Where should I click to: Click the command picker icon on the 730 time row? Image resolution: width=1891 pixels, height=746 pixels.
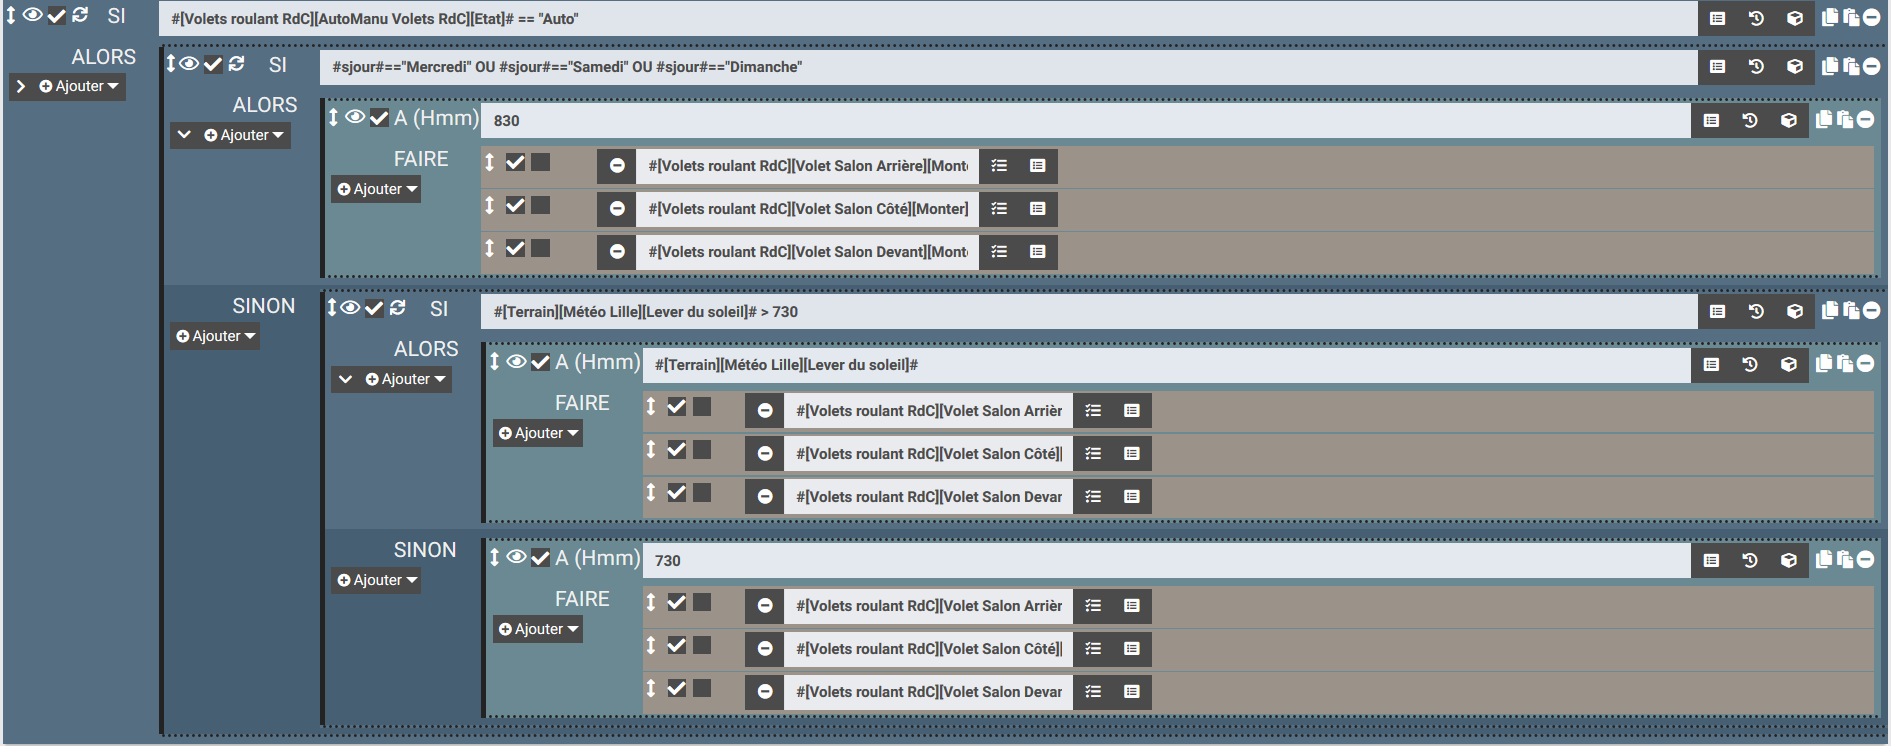tap(1711, 560)
